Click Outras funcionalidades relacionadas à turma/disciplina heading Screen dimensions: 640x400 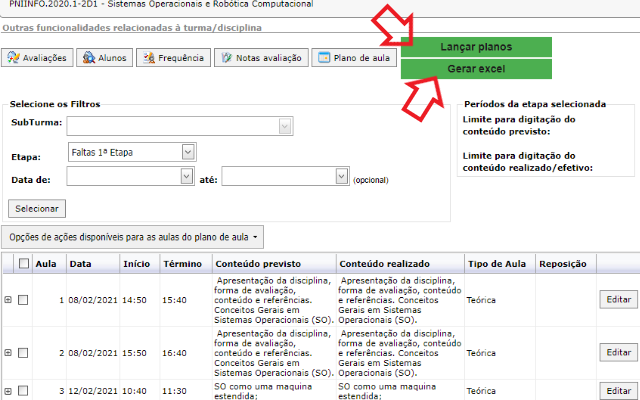pyautogui.click(x=132, y=28)
